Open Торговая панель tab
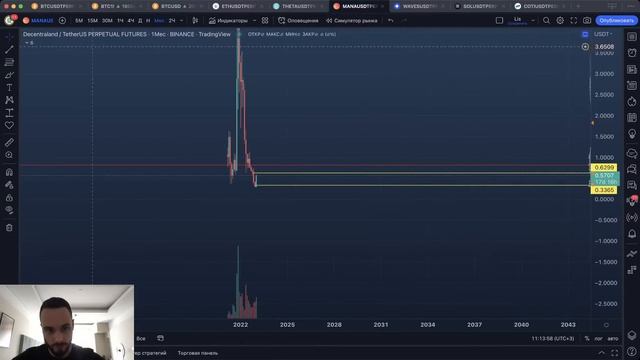640x360 pixels. coord(198,353)
